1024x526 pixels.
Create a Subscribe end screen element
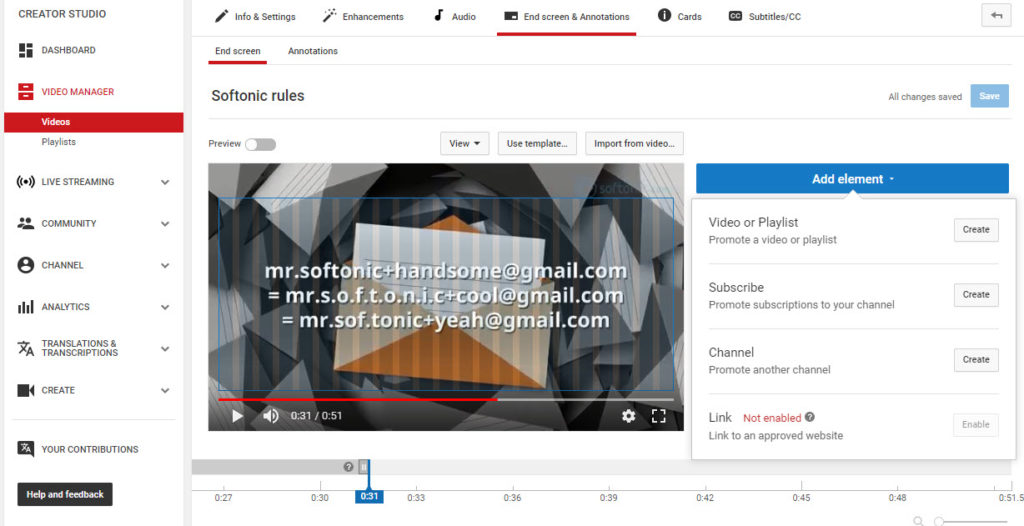point(975,295)
